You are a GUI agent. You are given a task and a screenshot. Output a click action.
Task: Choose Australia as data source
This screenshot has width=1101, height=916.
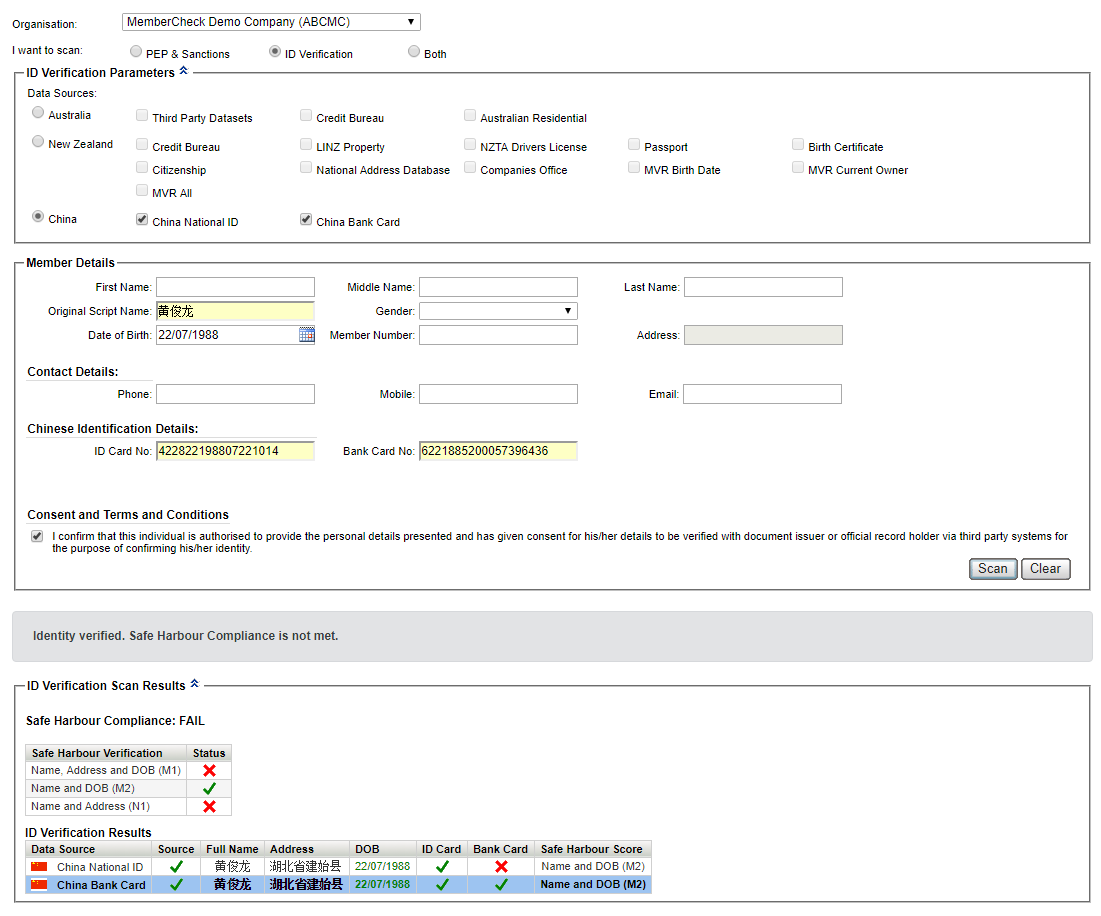38,112
